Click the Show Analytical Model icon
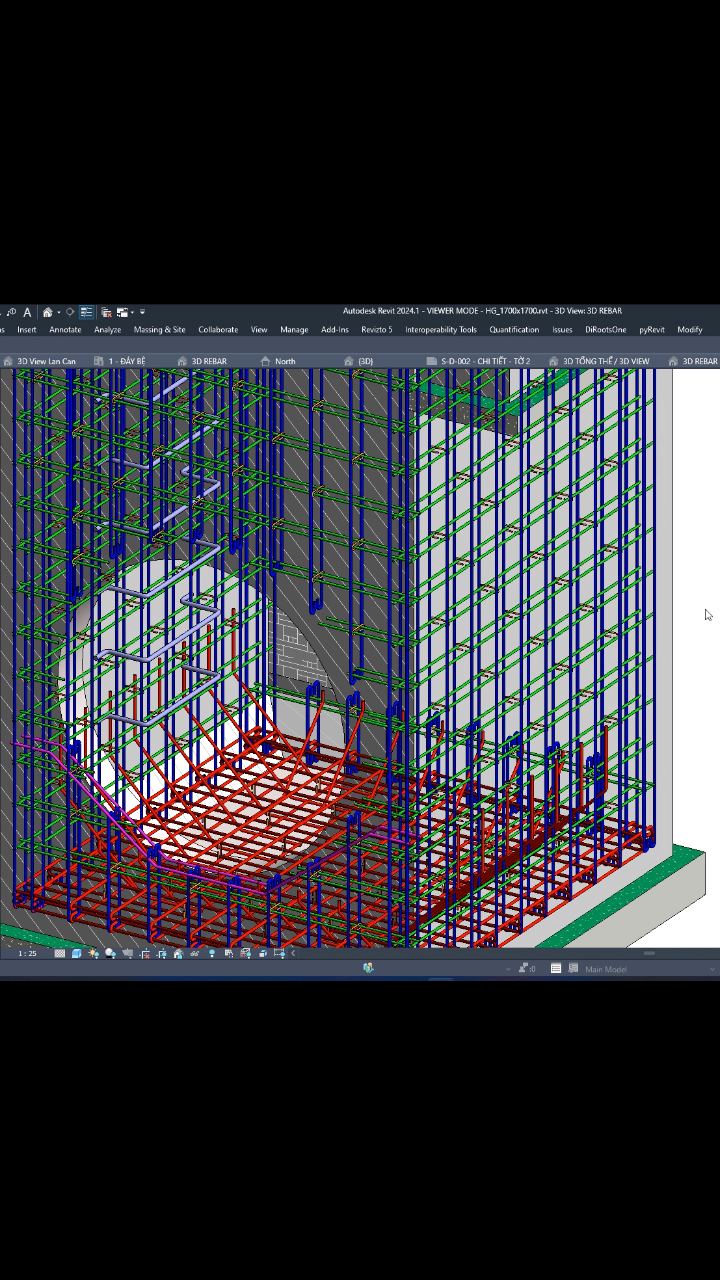Image resolution: width=720 pixels, height=1280 pixels. pos(245,953)
